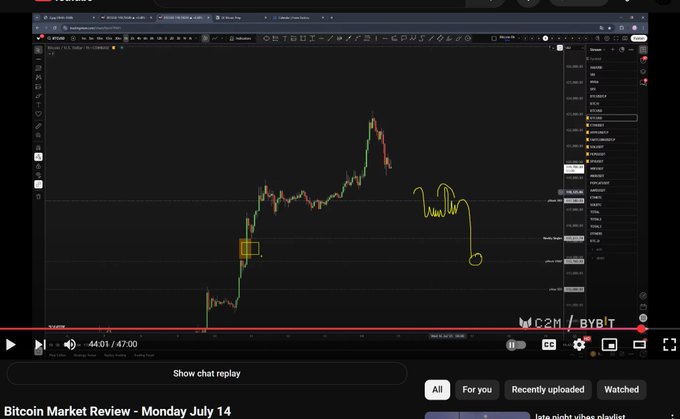Viewport: 680px width, 419px height.
Task: Open browser profile avatar
Action: [634, 28]
